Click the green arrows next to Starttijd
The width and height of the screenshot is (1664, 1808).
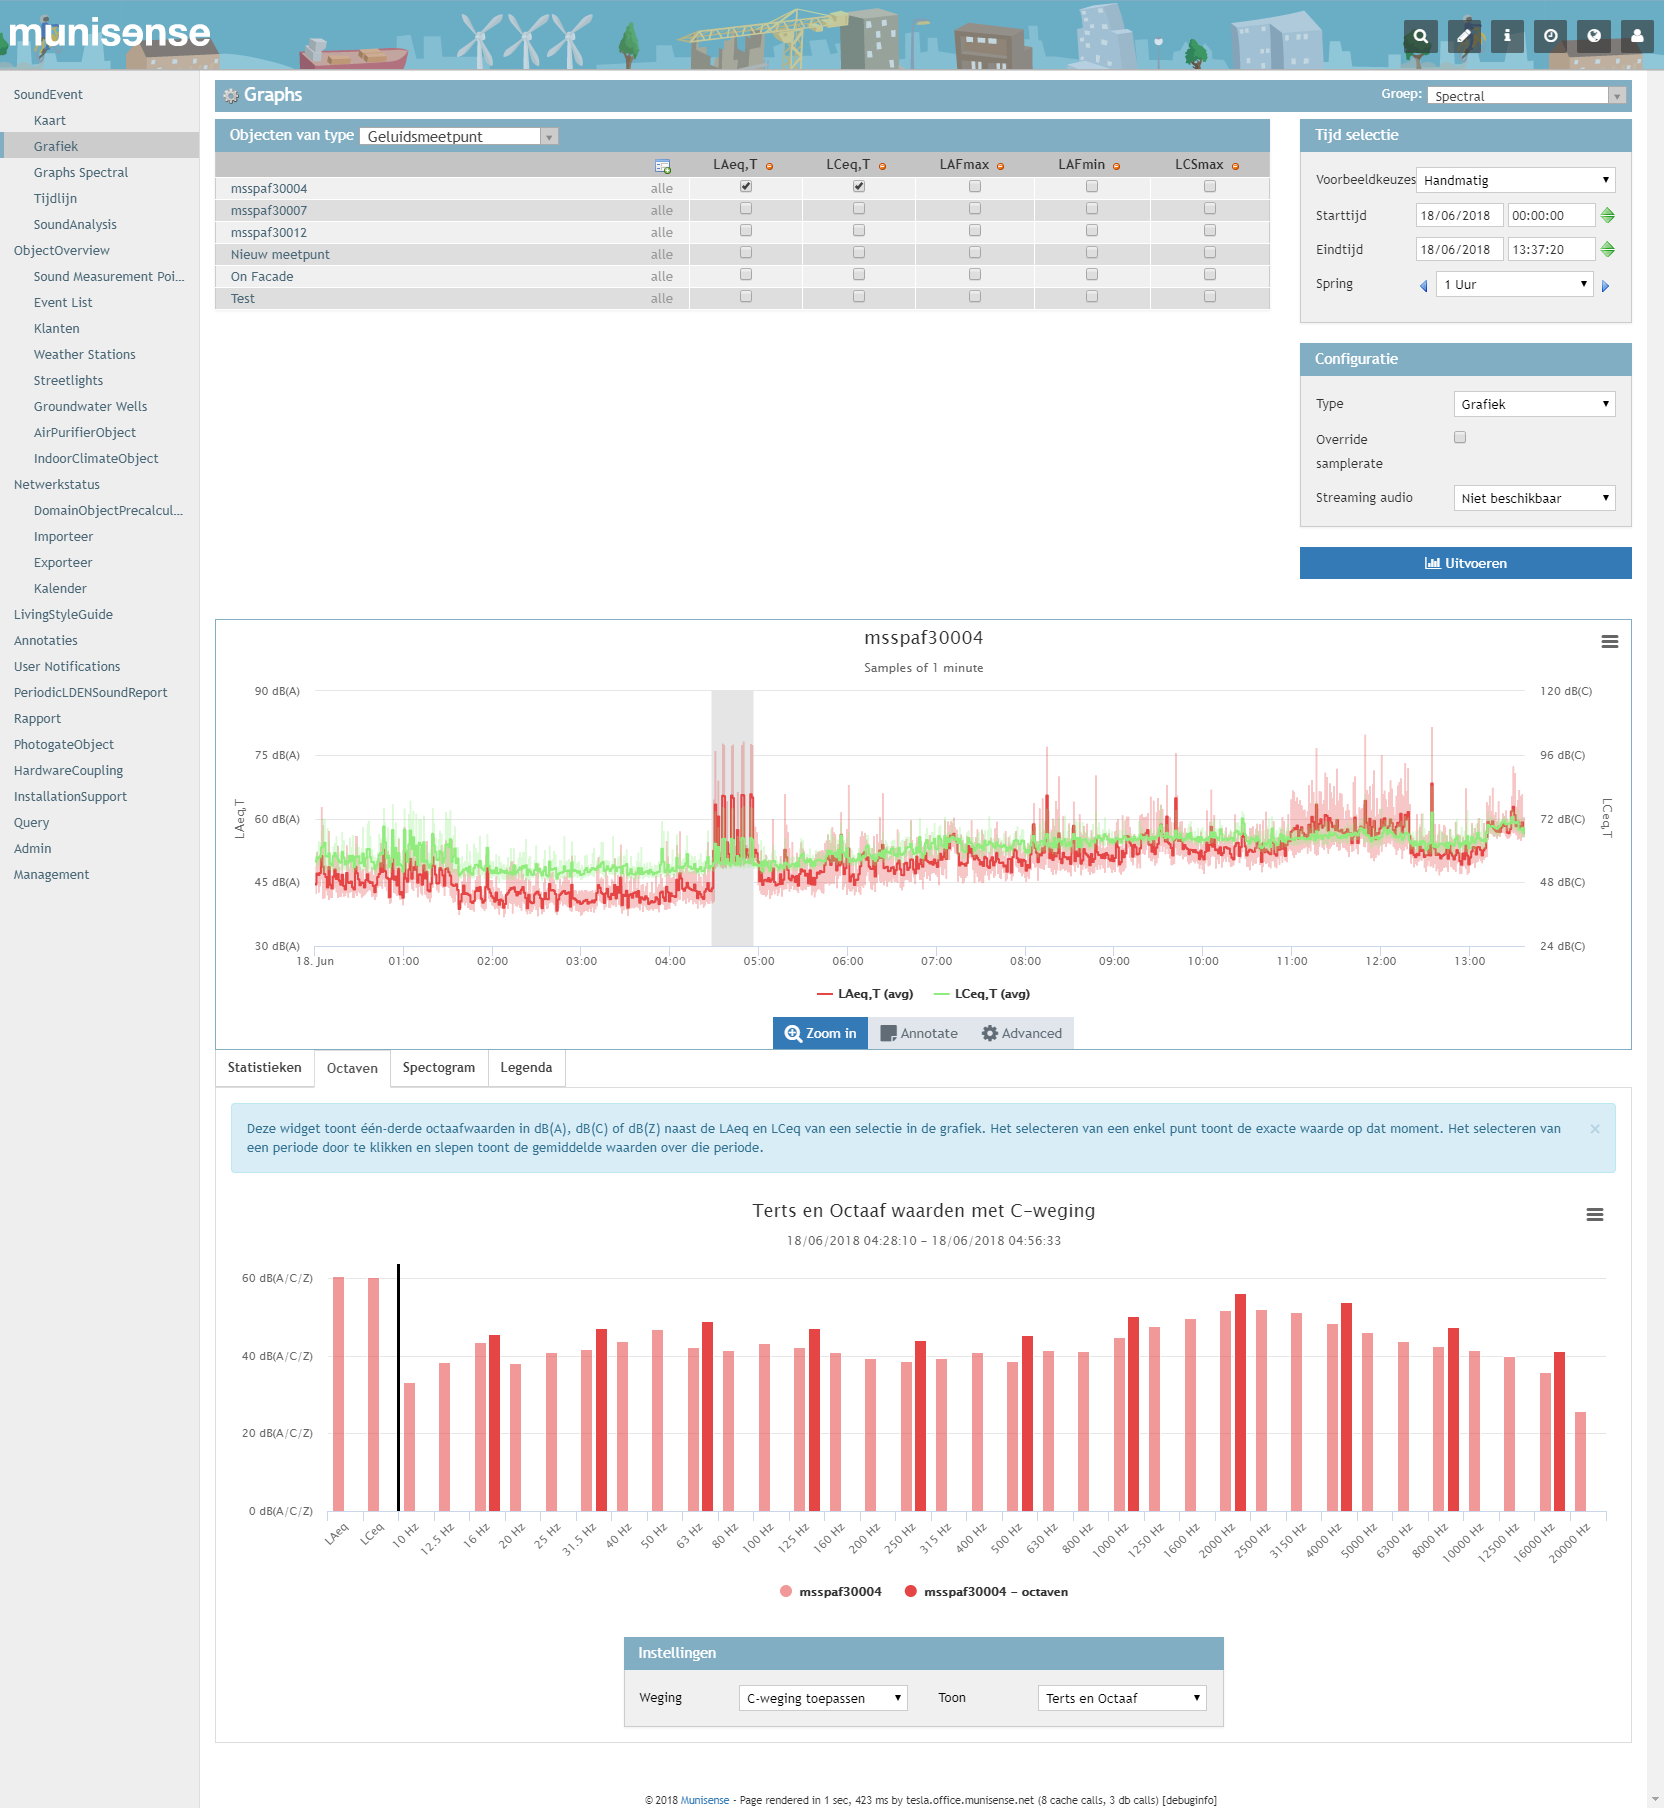1608,215
